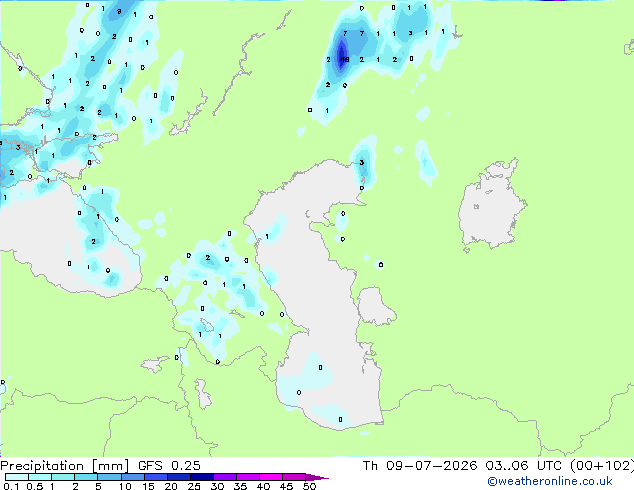This screenshot has width=634, height=490.
Task: Click the lightest 0.1–0.5 mm legend swatch
Action: click(17, 477)
